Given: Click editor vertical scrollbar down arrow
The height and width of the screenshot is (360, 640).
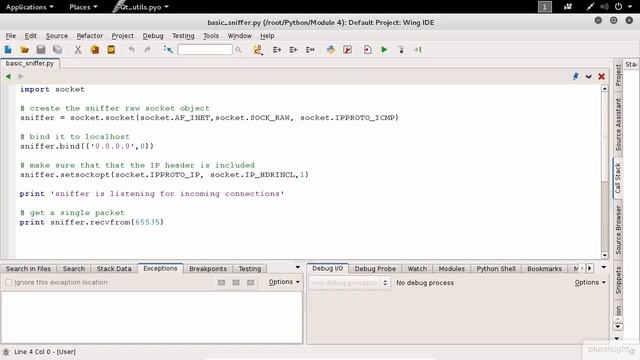Looking at the screenshot, I should (604, 255).
